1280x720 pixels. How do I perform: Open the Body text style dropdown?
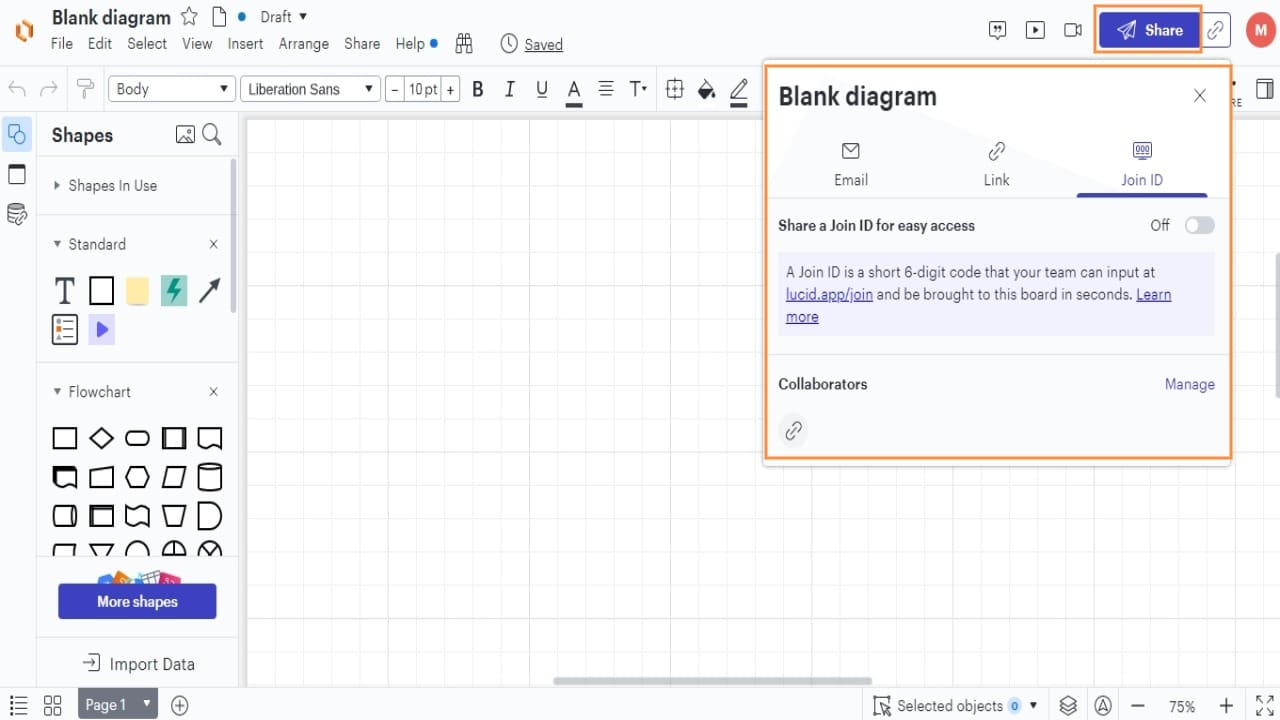[171, 89]
